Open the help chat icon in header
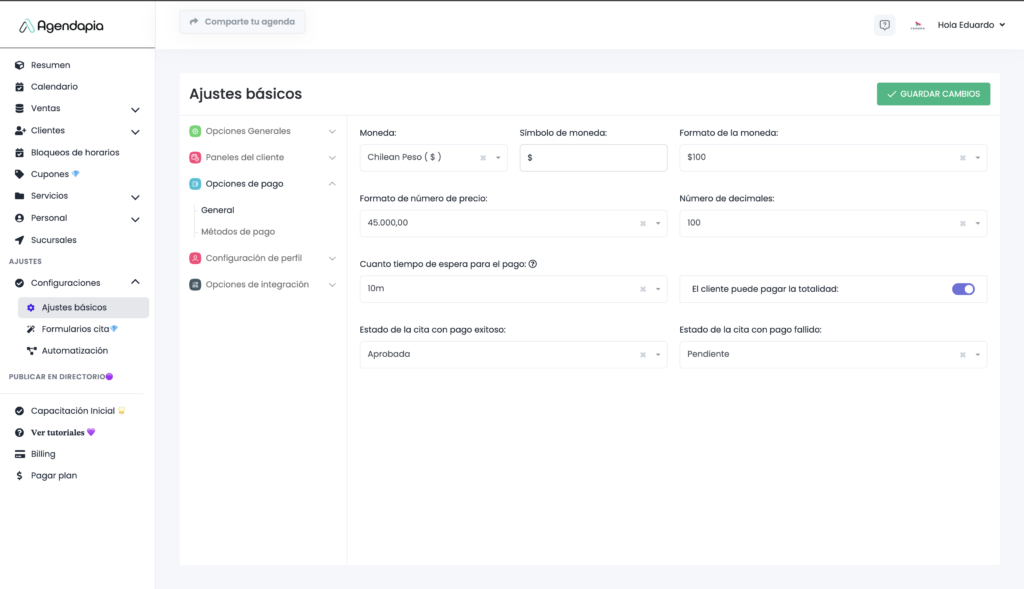The height and width of the screenshot is (589, 1024). (884, 25)
